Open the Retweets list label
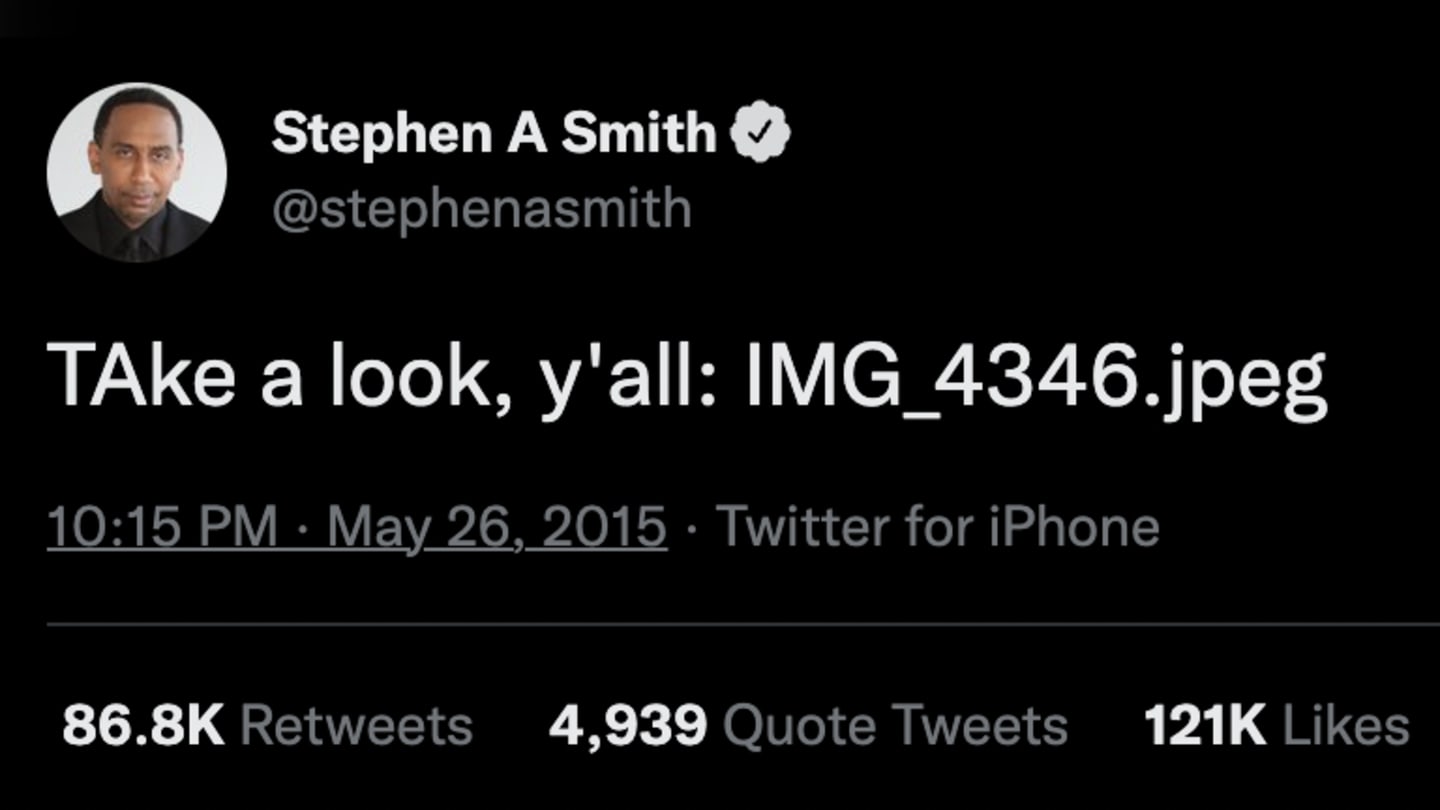1440x810 pixels. [356, 726]
